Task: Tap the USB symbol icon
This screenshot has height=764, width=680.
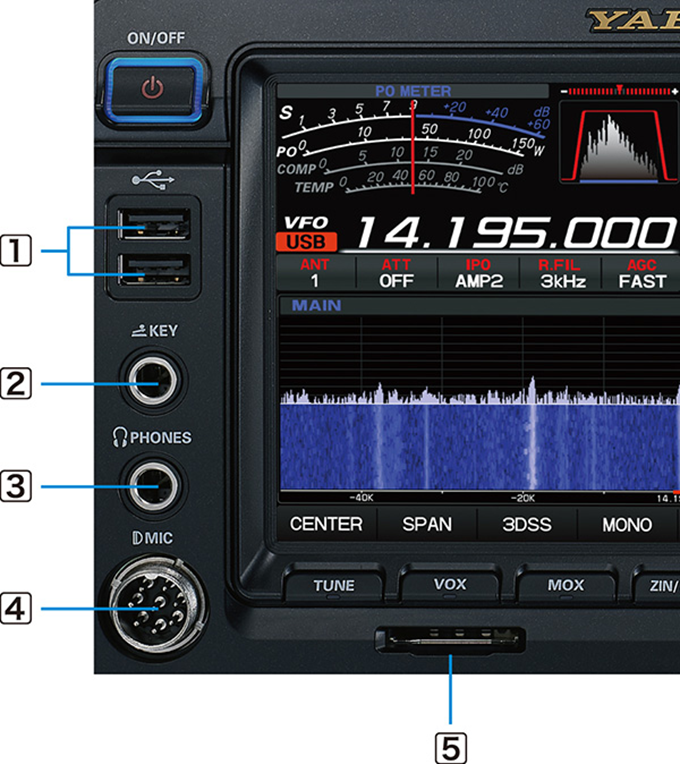Action: coord(153,180)
